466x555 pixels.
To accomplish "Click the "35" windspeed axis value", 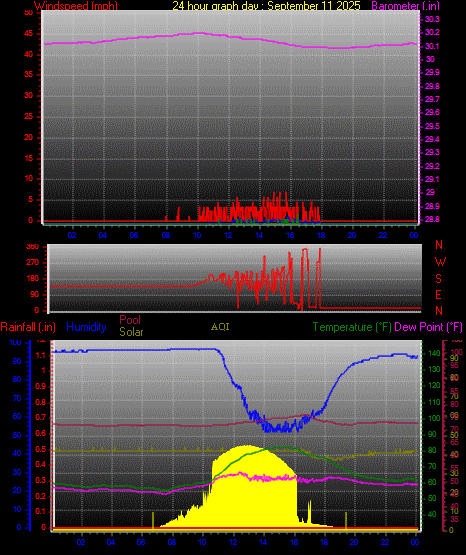I will 29,75.
